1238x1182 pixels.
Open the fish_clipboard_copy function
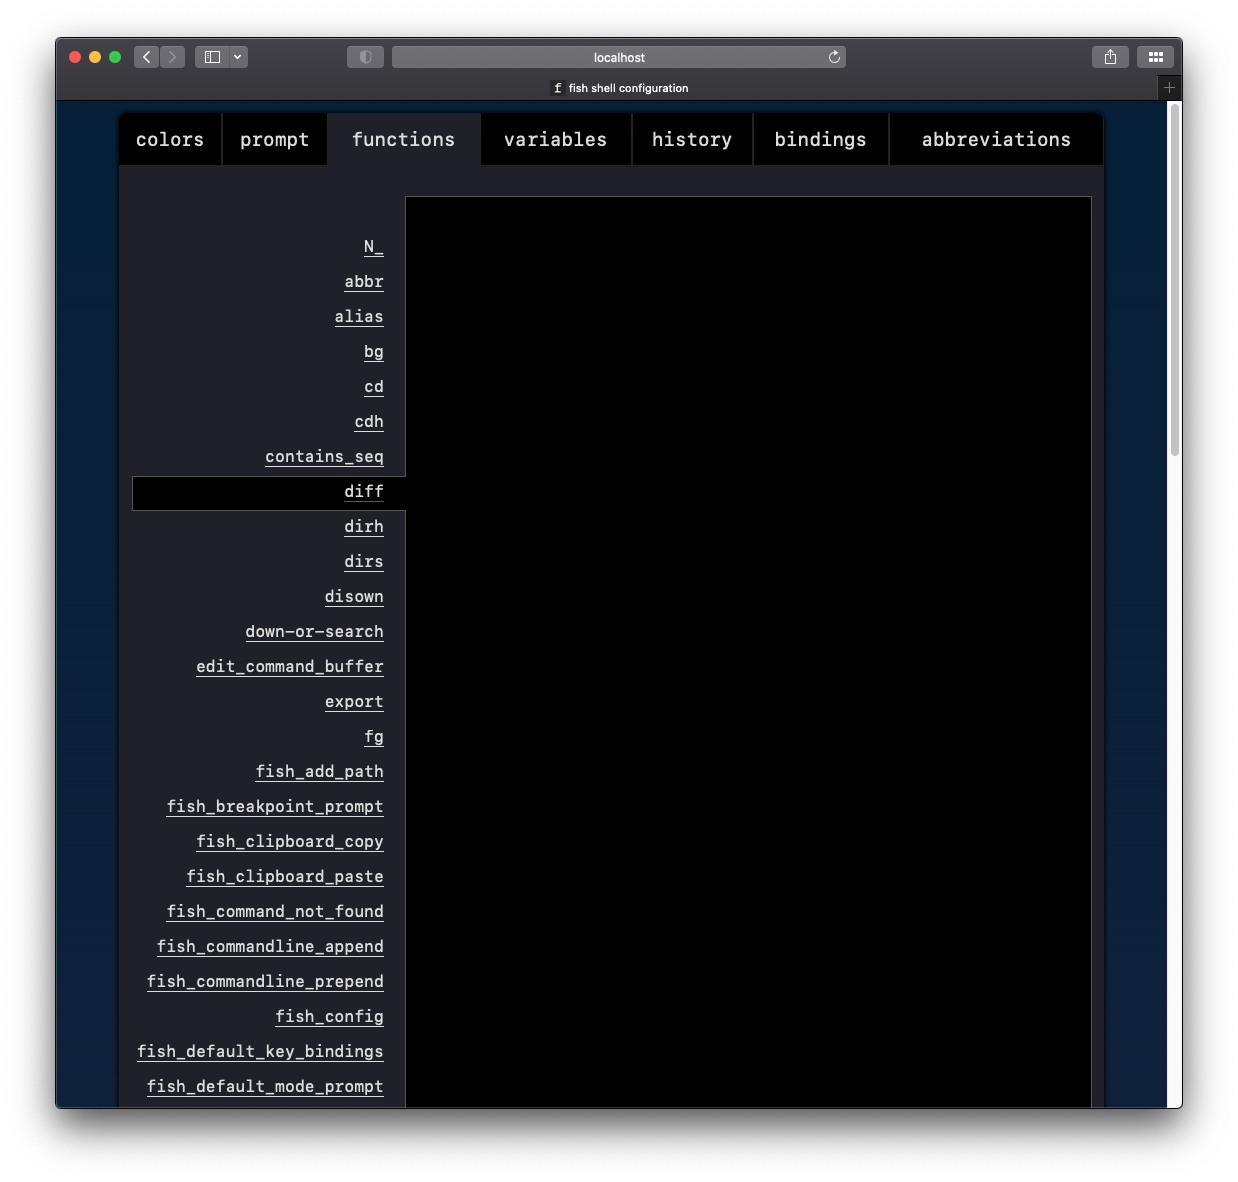[x=290, y=841]
